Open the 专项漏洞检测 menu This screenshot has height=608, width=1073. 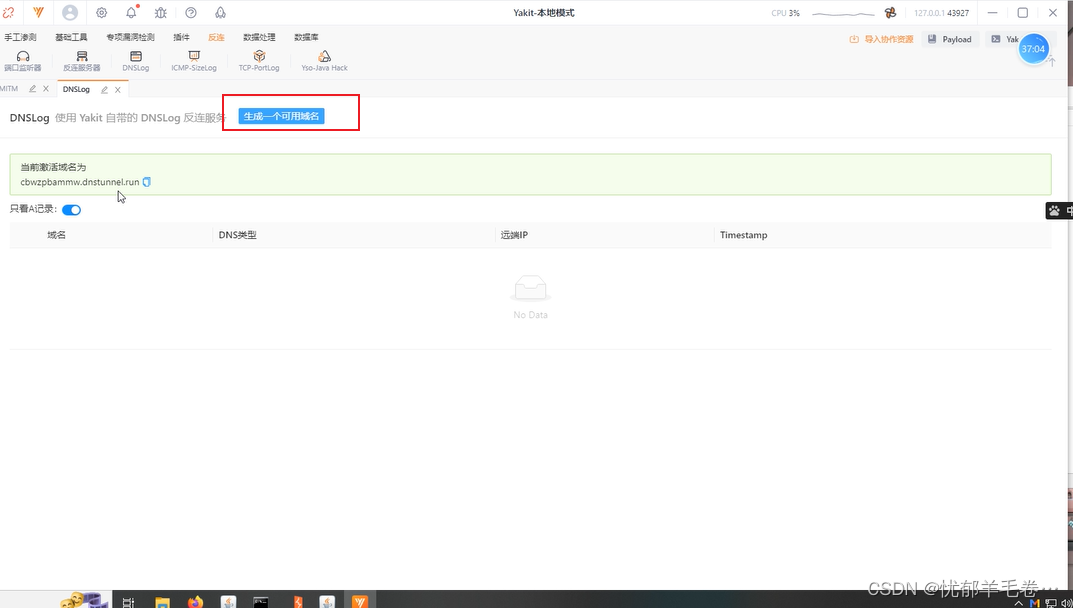point(130,38)
